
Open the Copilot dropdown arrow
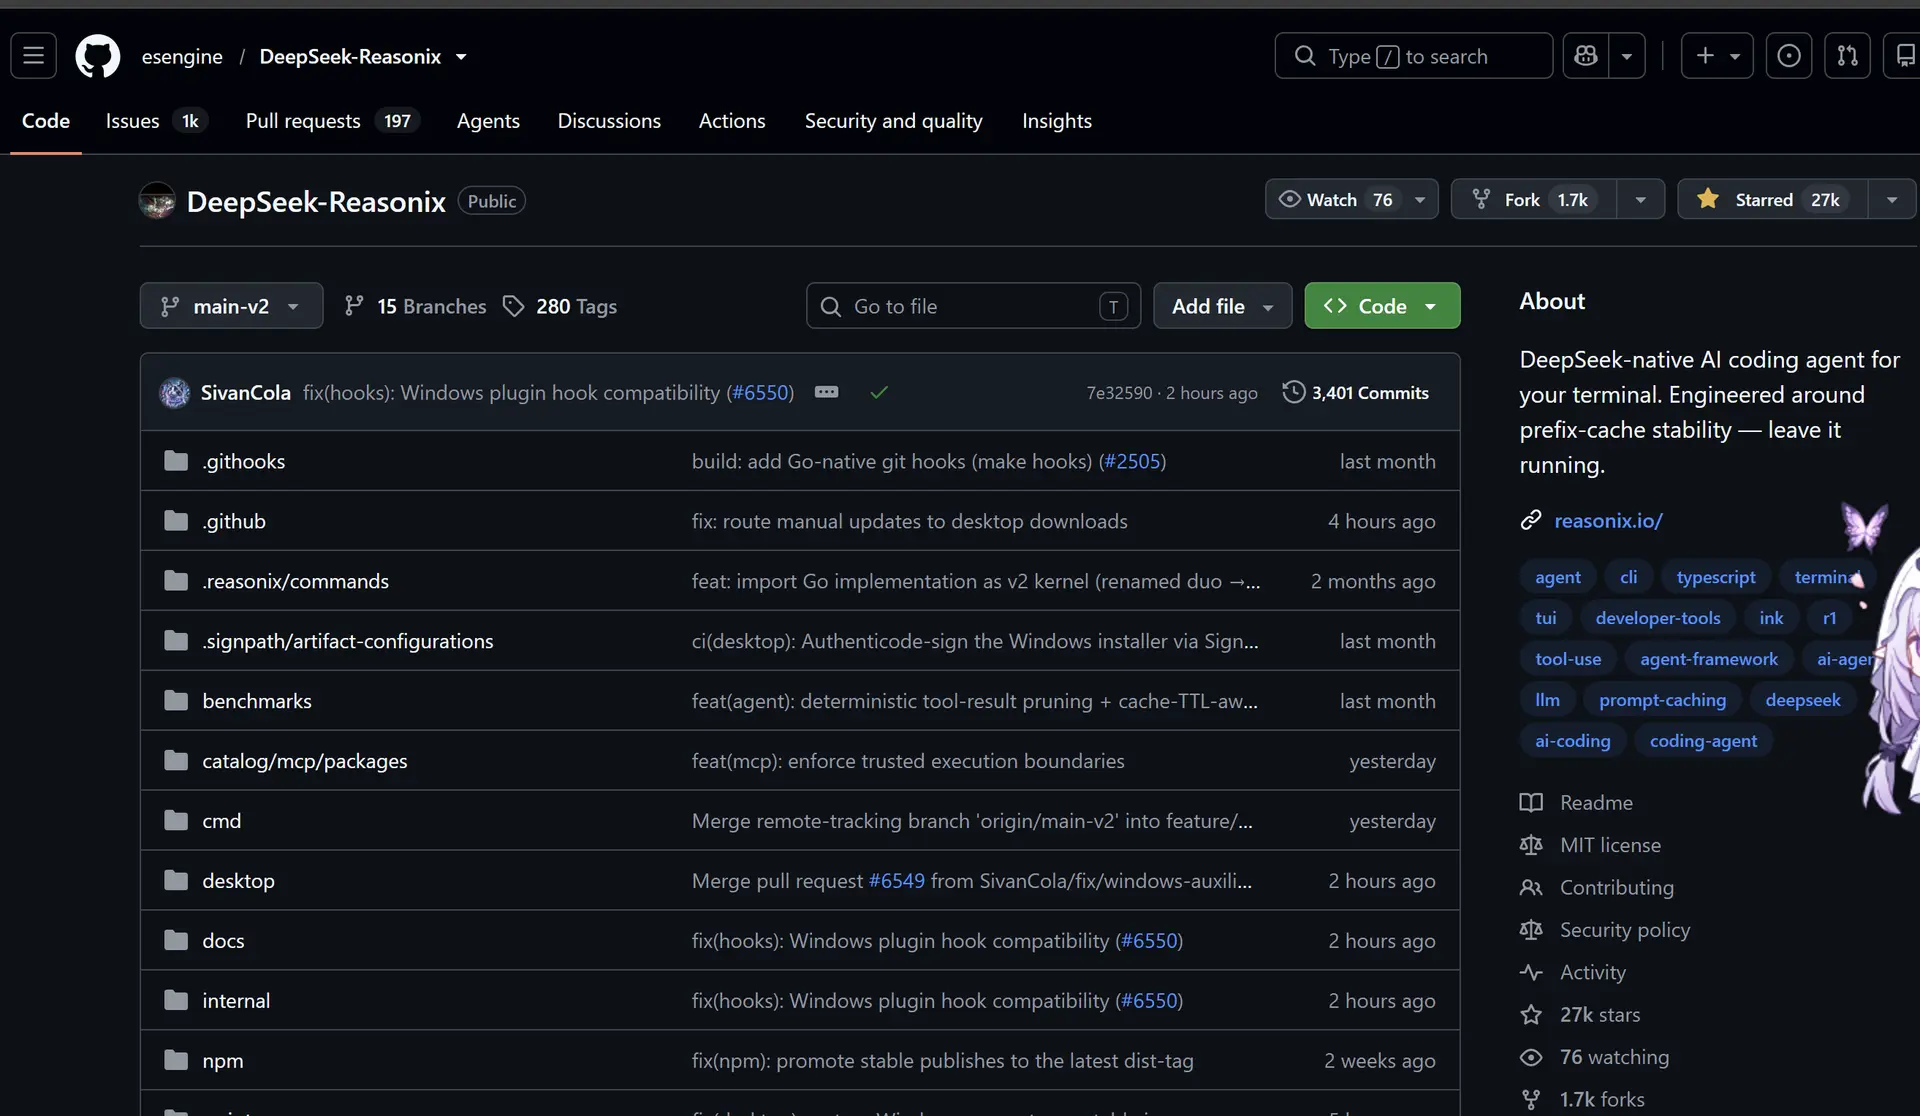coord(1627,56)
